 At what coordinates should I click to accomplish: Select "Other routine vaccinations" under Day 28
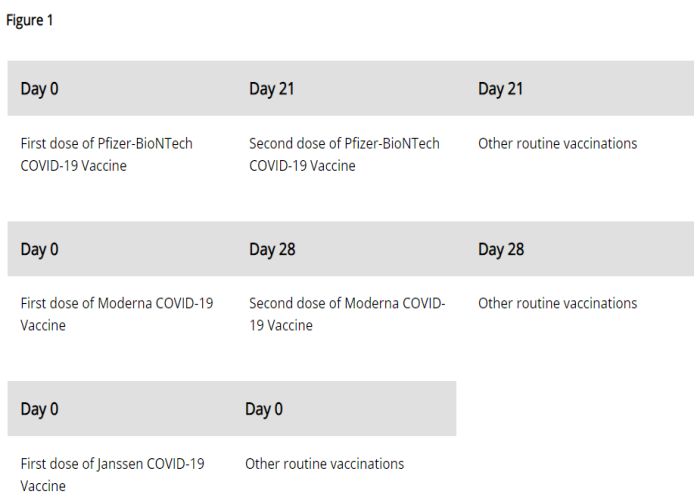point(557,303)
